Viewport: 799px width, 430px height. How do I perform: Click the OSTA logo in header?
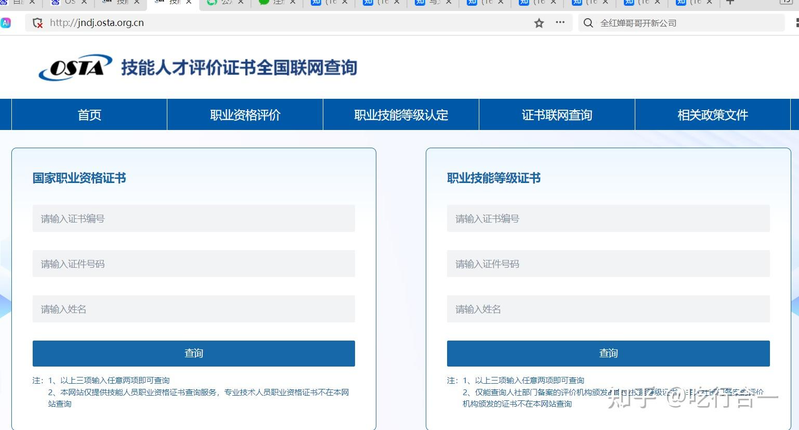click(75, 68)
